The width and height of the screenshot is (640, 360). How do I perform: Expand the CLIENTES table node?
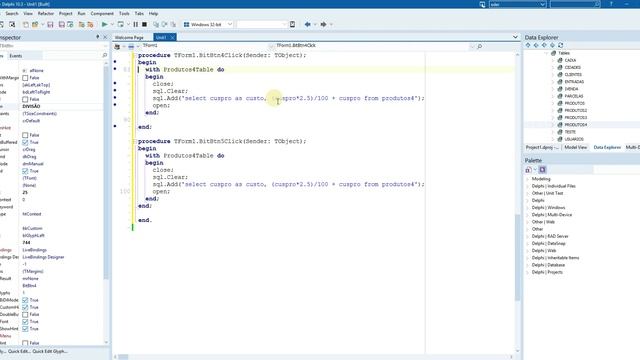click(x=553, y=75)
